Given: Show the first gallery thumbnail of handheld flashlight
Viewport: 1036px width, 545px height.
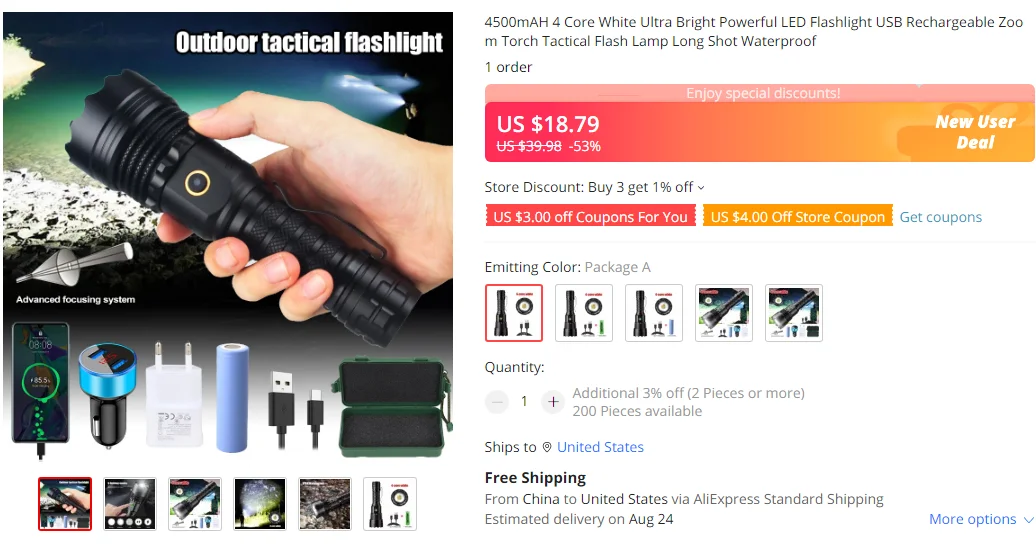Looking at the screenshot, I should [x=65, y=504].
